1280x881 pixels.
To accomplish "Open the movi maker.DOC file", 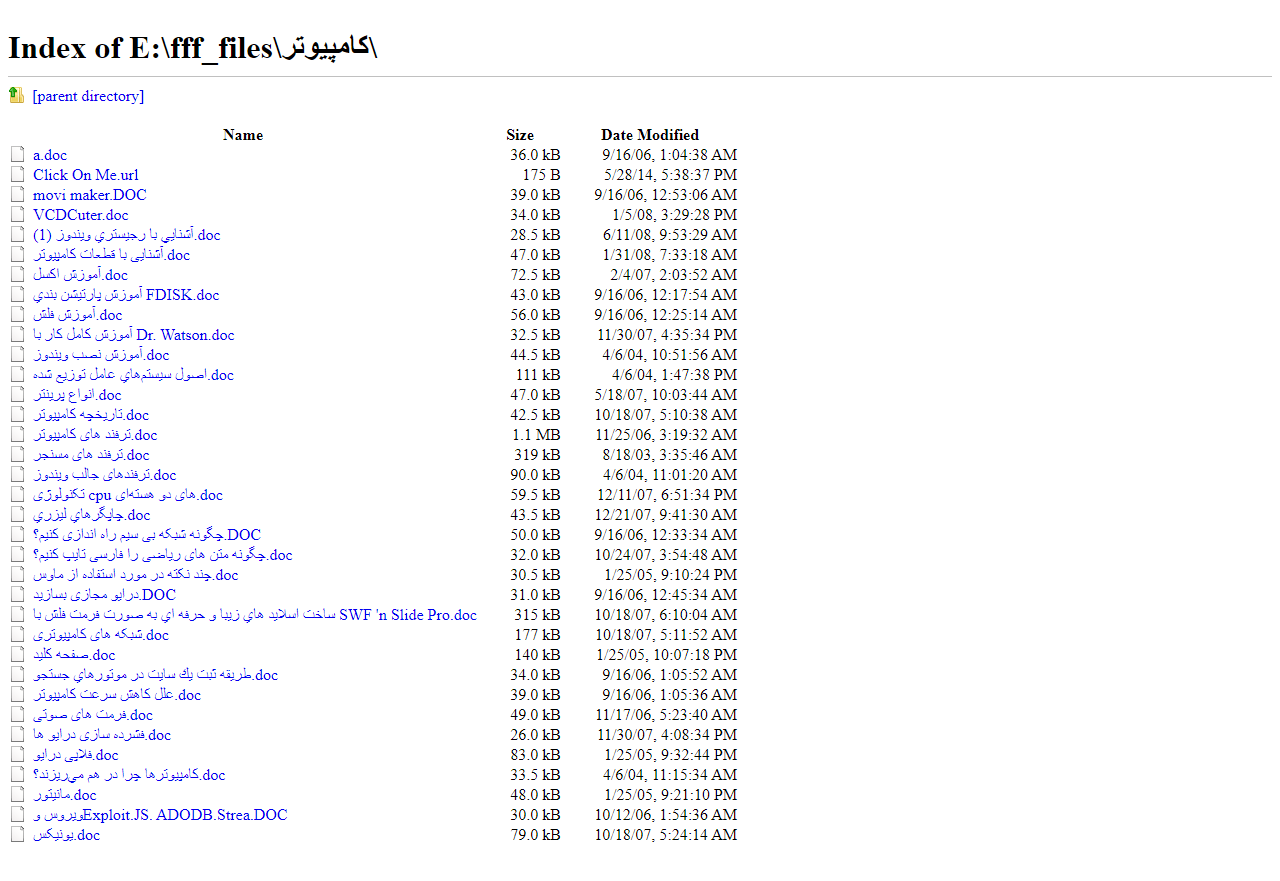I will 89,195.
